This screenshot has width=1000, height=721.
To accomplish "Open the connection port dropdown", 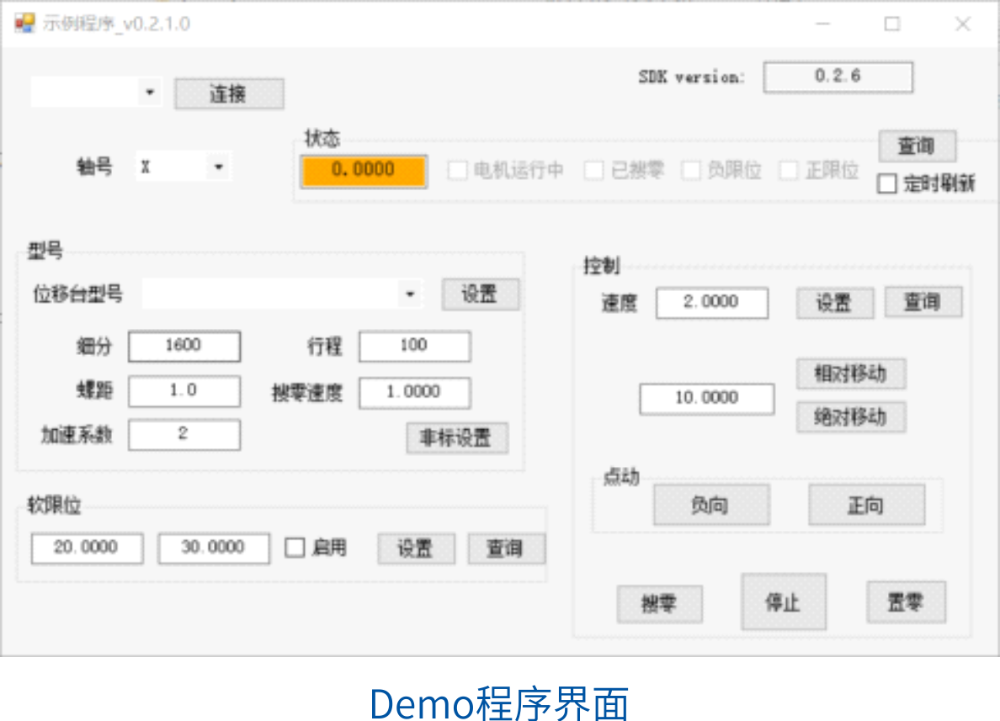I will (150, 92).
